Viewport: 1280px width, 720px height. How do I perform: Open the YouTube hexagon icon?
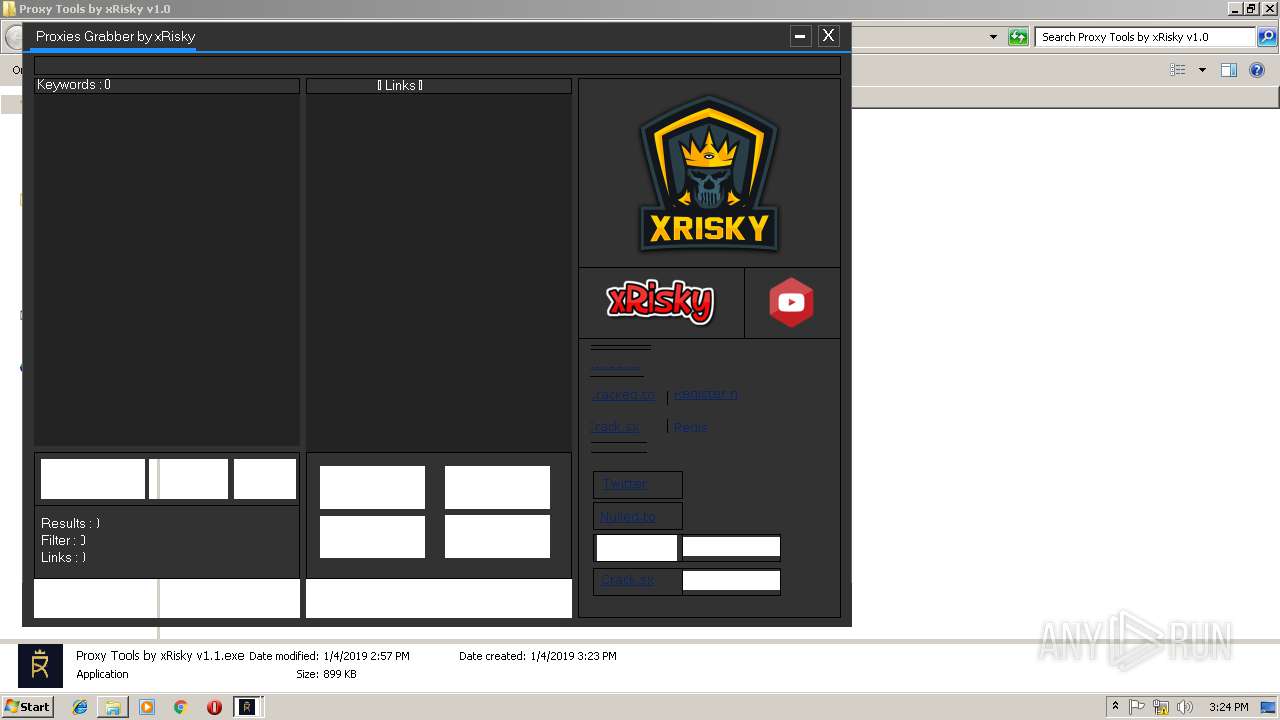click(x=791, y=302)
